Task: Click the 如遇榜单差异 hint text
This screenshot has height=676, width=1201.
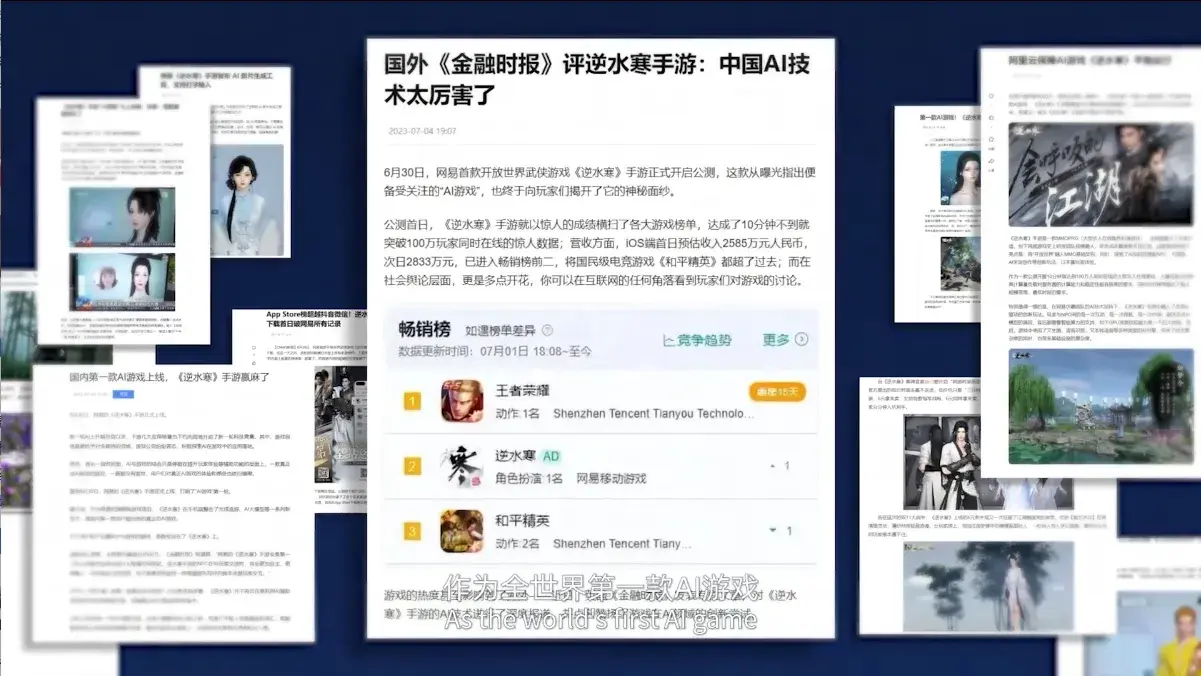Action: pyautogui.click(x=500, y=331)
